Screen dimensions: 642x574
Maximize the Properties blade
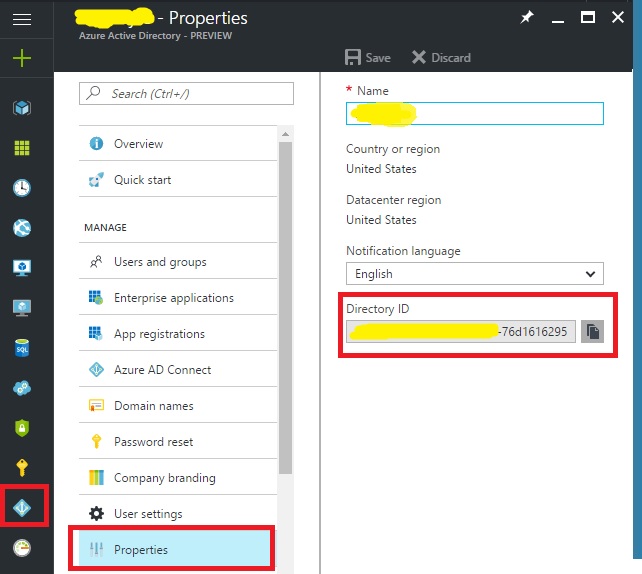(x=588, y=17)
